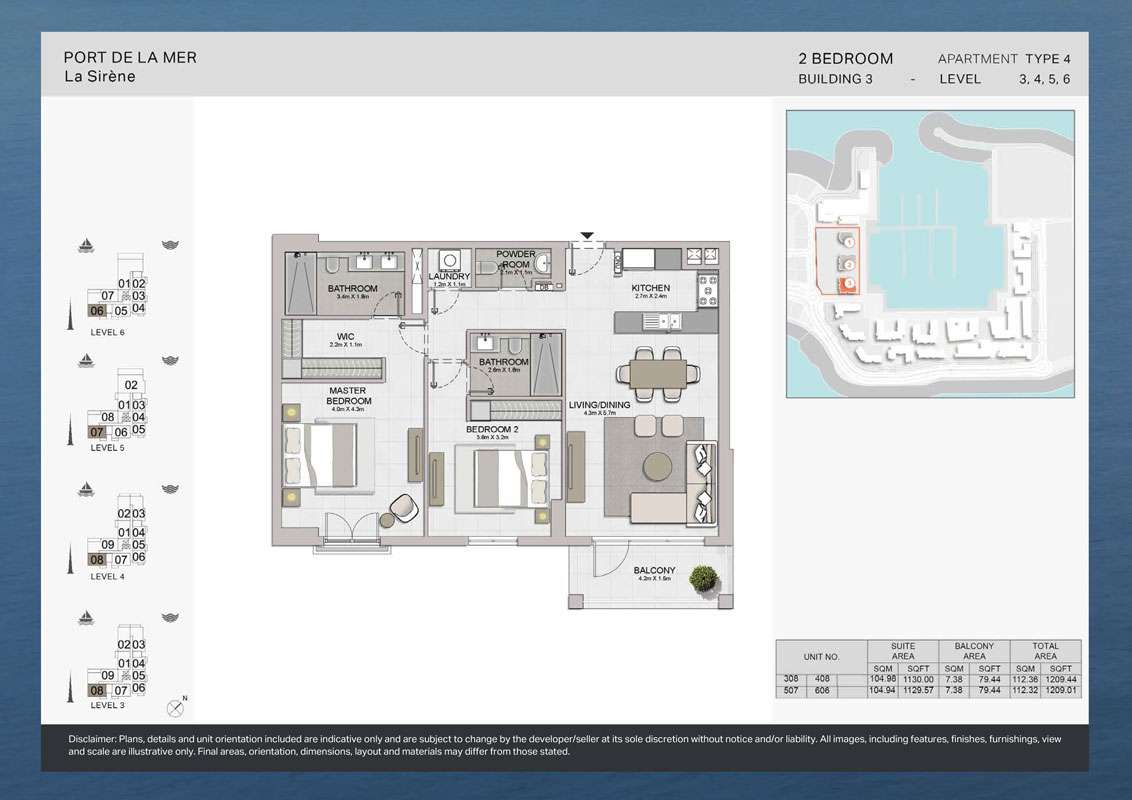Click the tower icon beside the Level 5 plan
The image size is (1132, 800).
(70, 428)
